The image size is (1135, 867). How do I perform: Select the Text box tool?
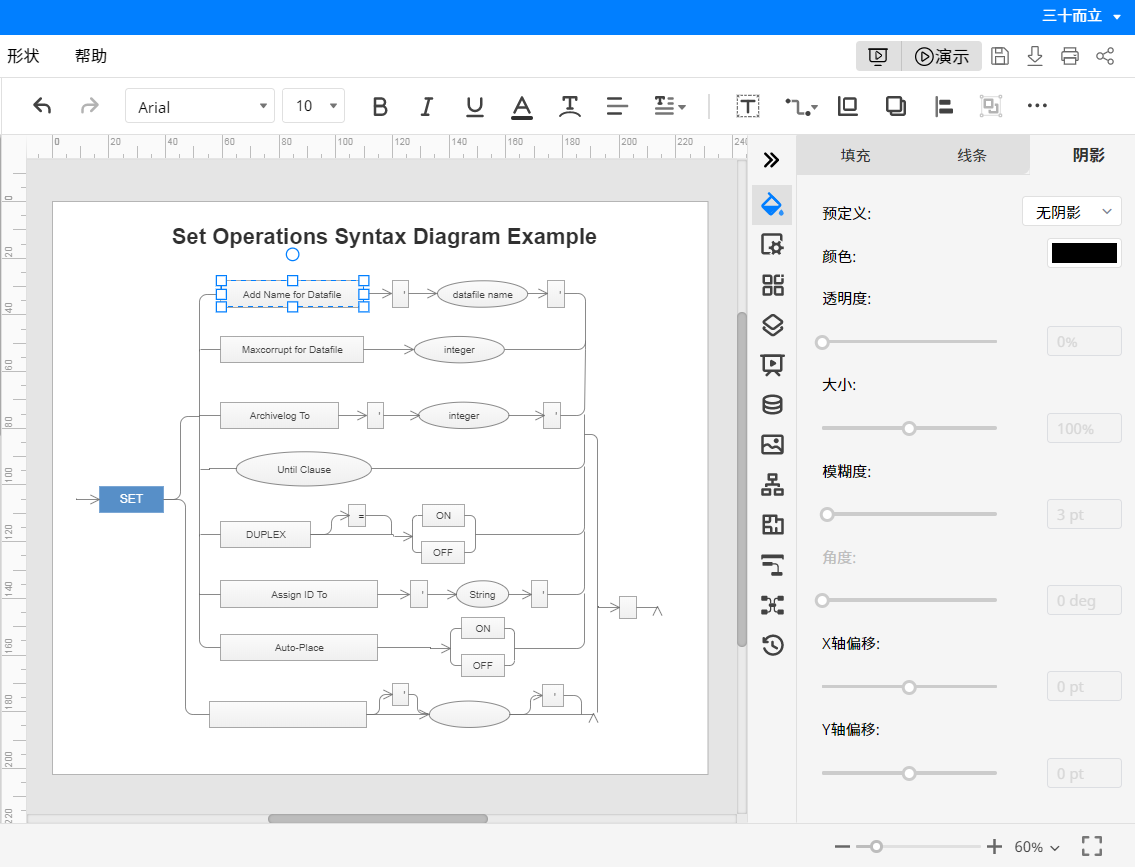[x=748, y=106]
